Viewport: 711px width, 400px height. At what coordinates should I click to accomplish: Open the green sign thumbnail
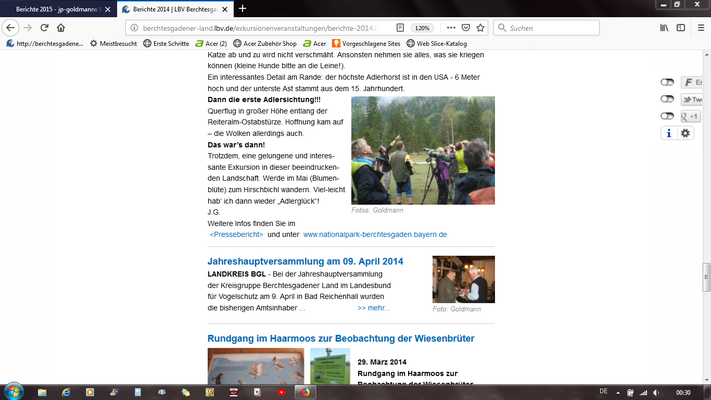pos(330,366)
